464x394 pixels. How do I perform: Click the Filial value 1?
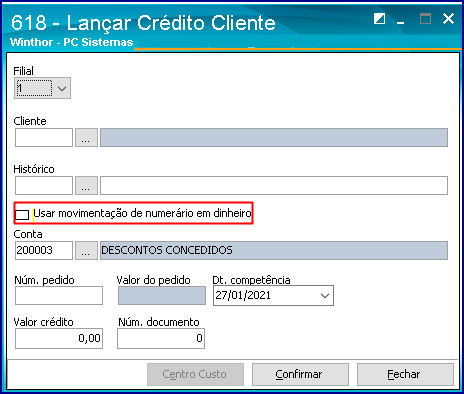[19, 89]
